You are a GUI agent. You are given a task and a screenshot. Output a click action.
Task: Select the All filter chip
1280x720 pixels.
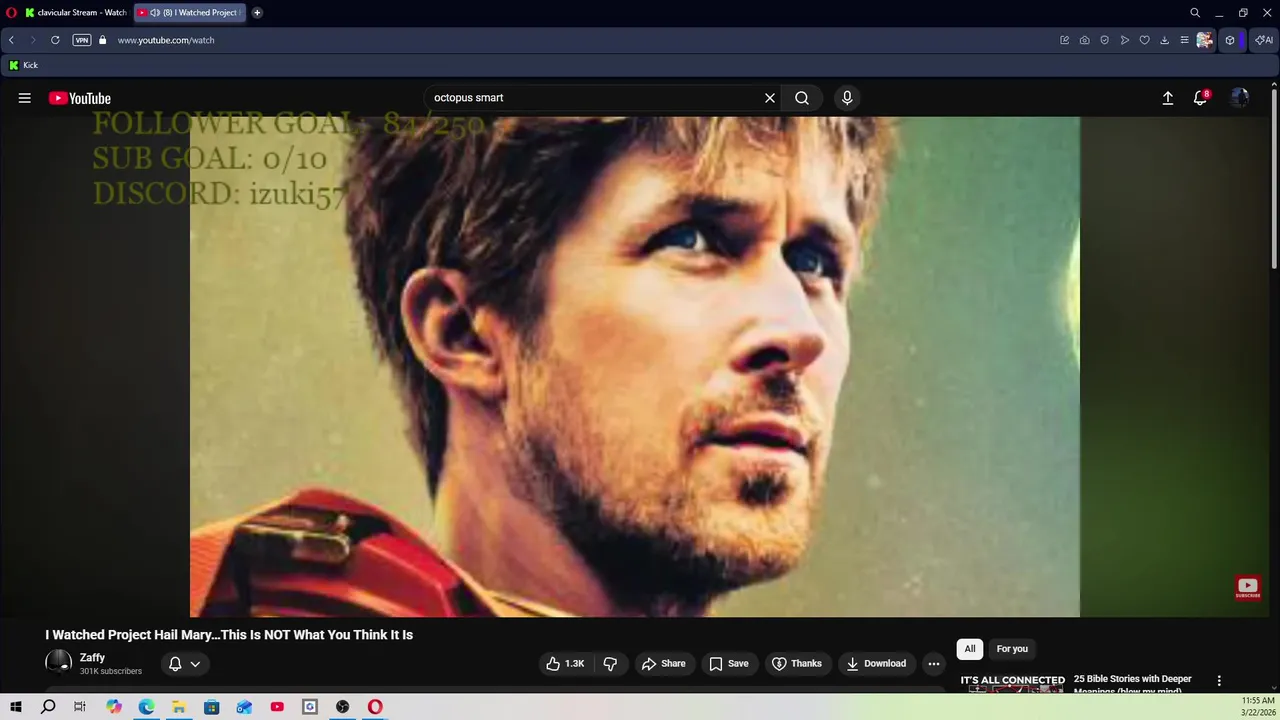[x=970, y=649]
